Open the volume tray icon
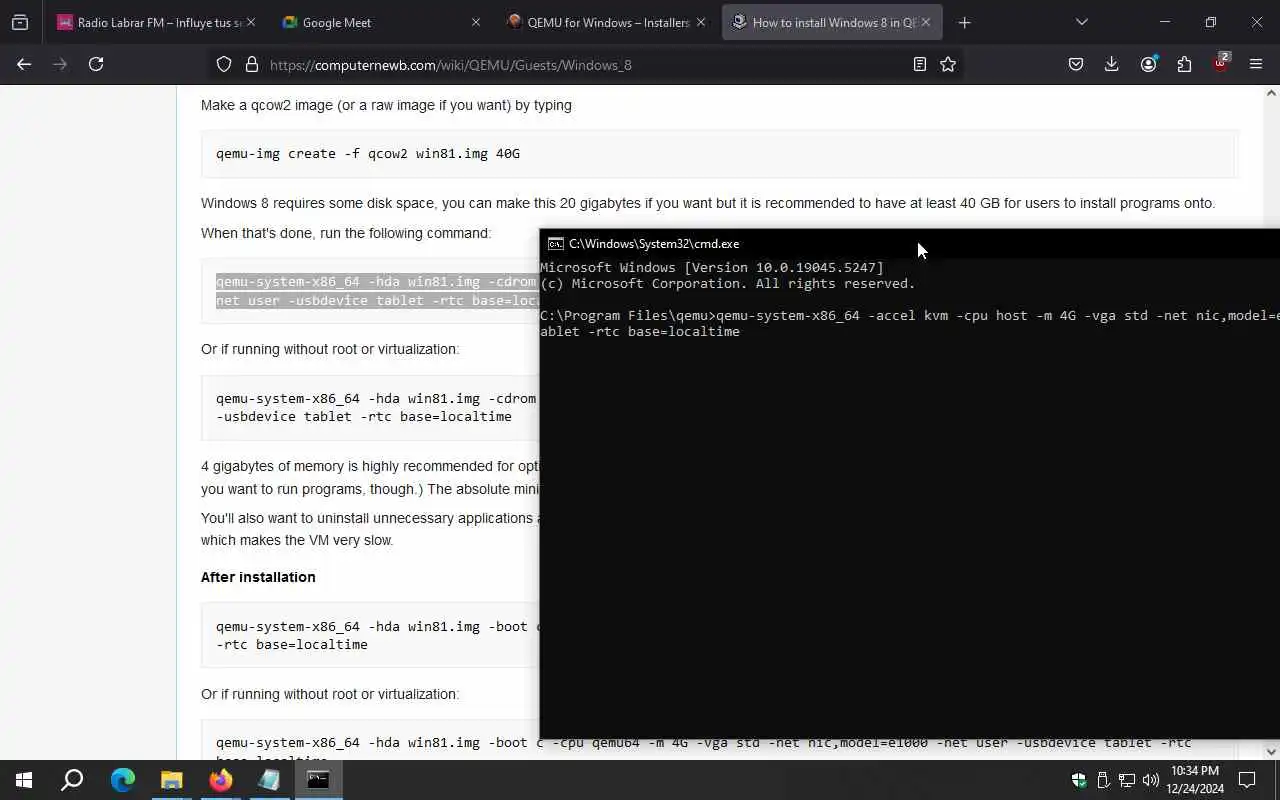The width and height of the screenshot is (1280, 800). (1151, 780)
